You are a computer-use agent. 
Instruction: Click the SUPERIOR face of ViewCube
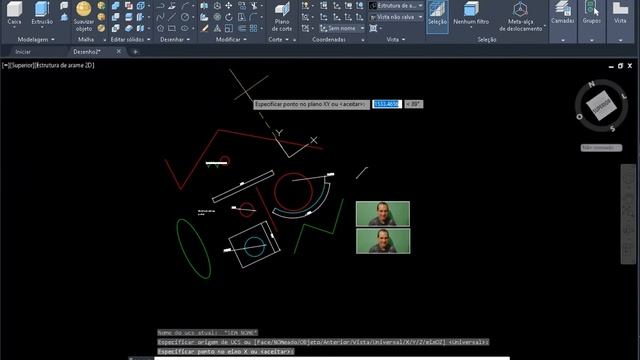click(x=601, y=106)
